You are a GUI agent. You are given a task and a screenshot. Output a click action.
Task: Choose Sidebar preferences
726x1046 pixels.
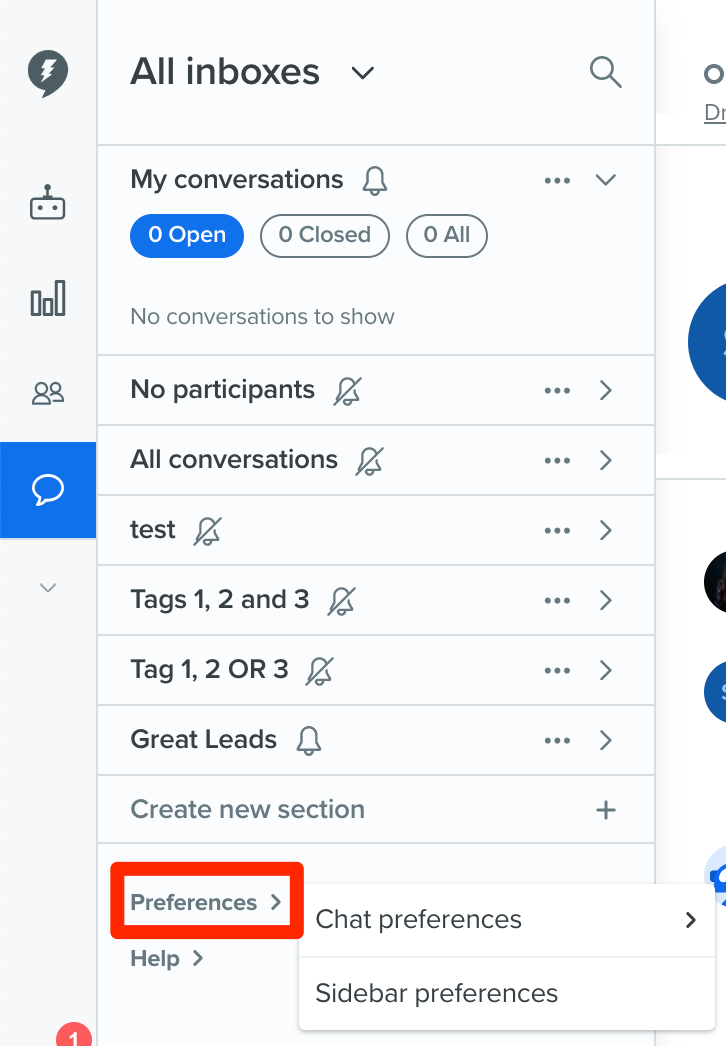pos(506,994)
